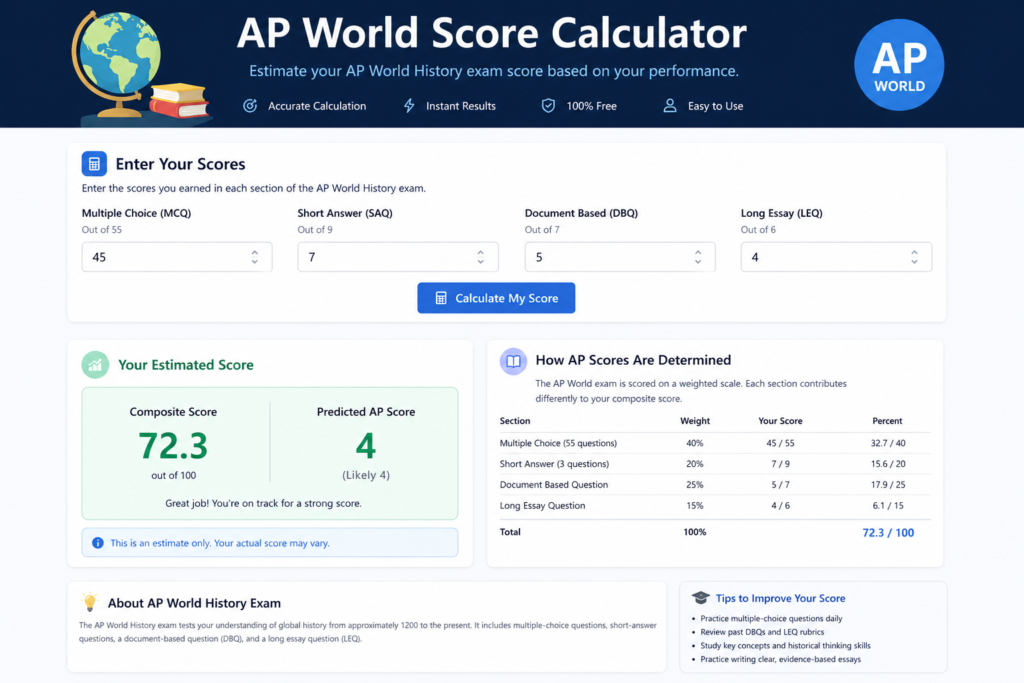Click the graduation cap icon by Tips to Improve
Viewport: 1024px width, 683px height.
tap(700, 598)
